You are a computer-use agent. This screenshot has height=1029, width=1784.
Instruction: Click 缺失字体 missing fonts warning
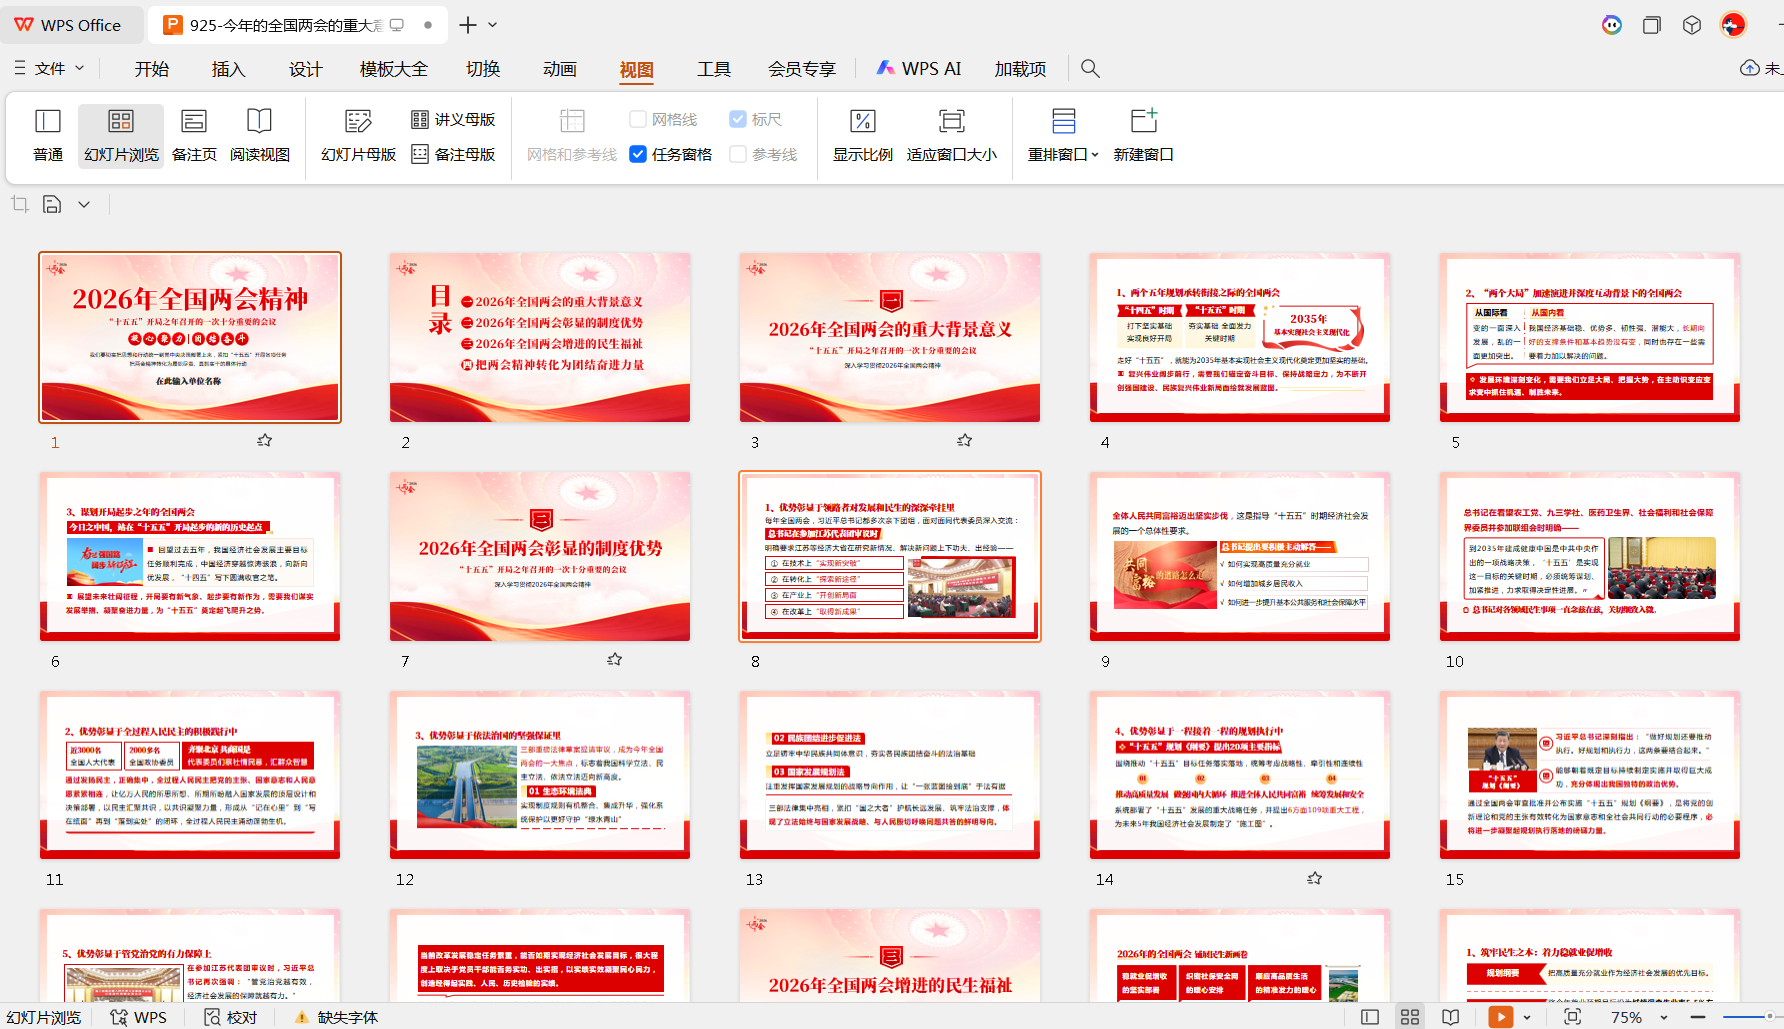[337, 1017]
